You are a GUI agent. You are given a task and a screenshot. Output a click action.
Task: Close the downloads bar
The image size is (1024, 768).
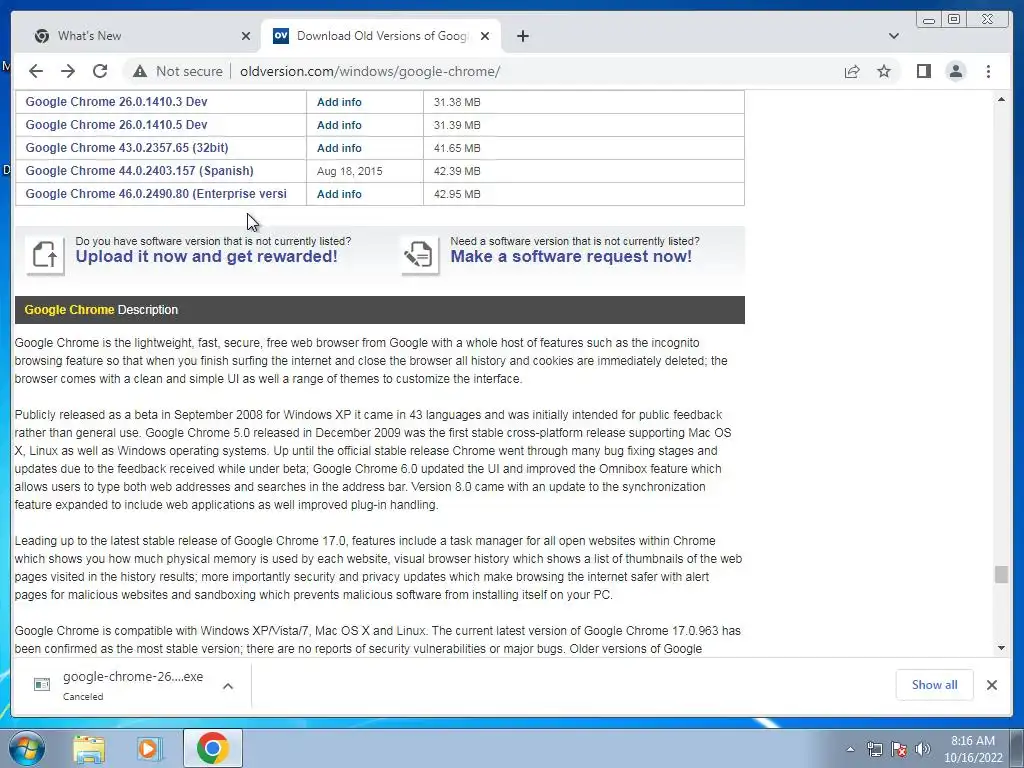991,684
